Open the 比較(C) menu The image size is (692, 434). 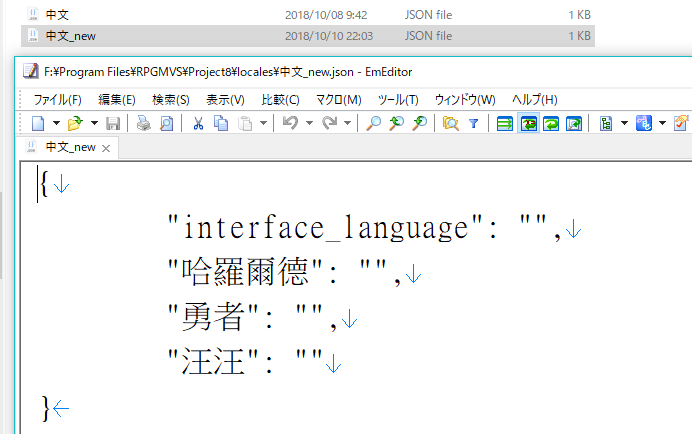coord(280,100)
